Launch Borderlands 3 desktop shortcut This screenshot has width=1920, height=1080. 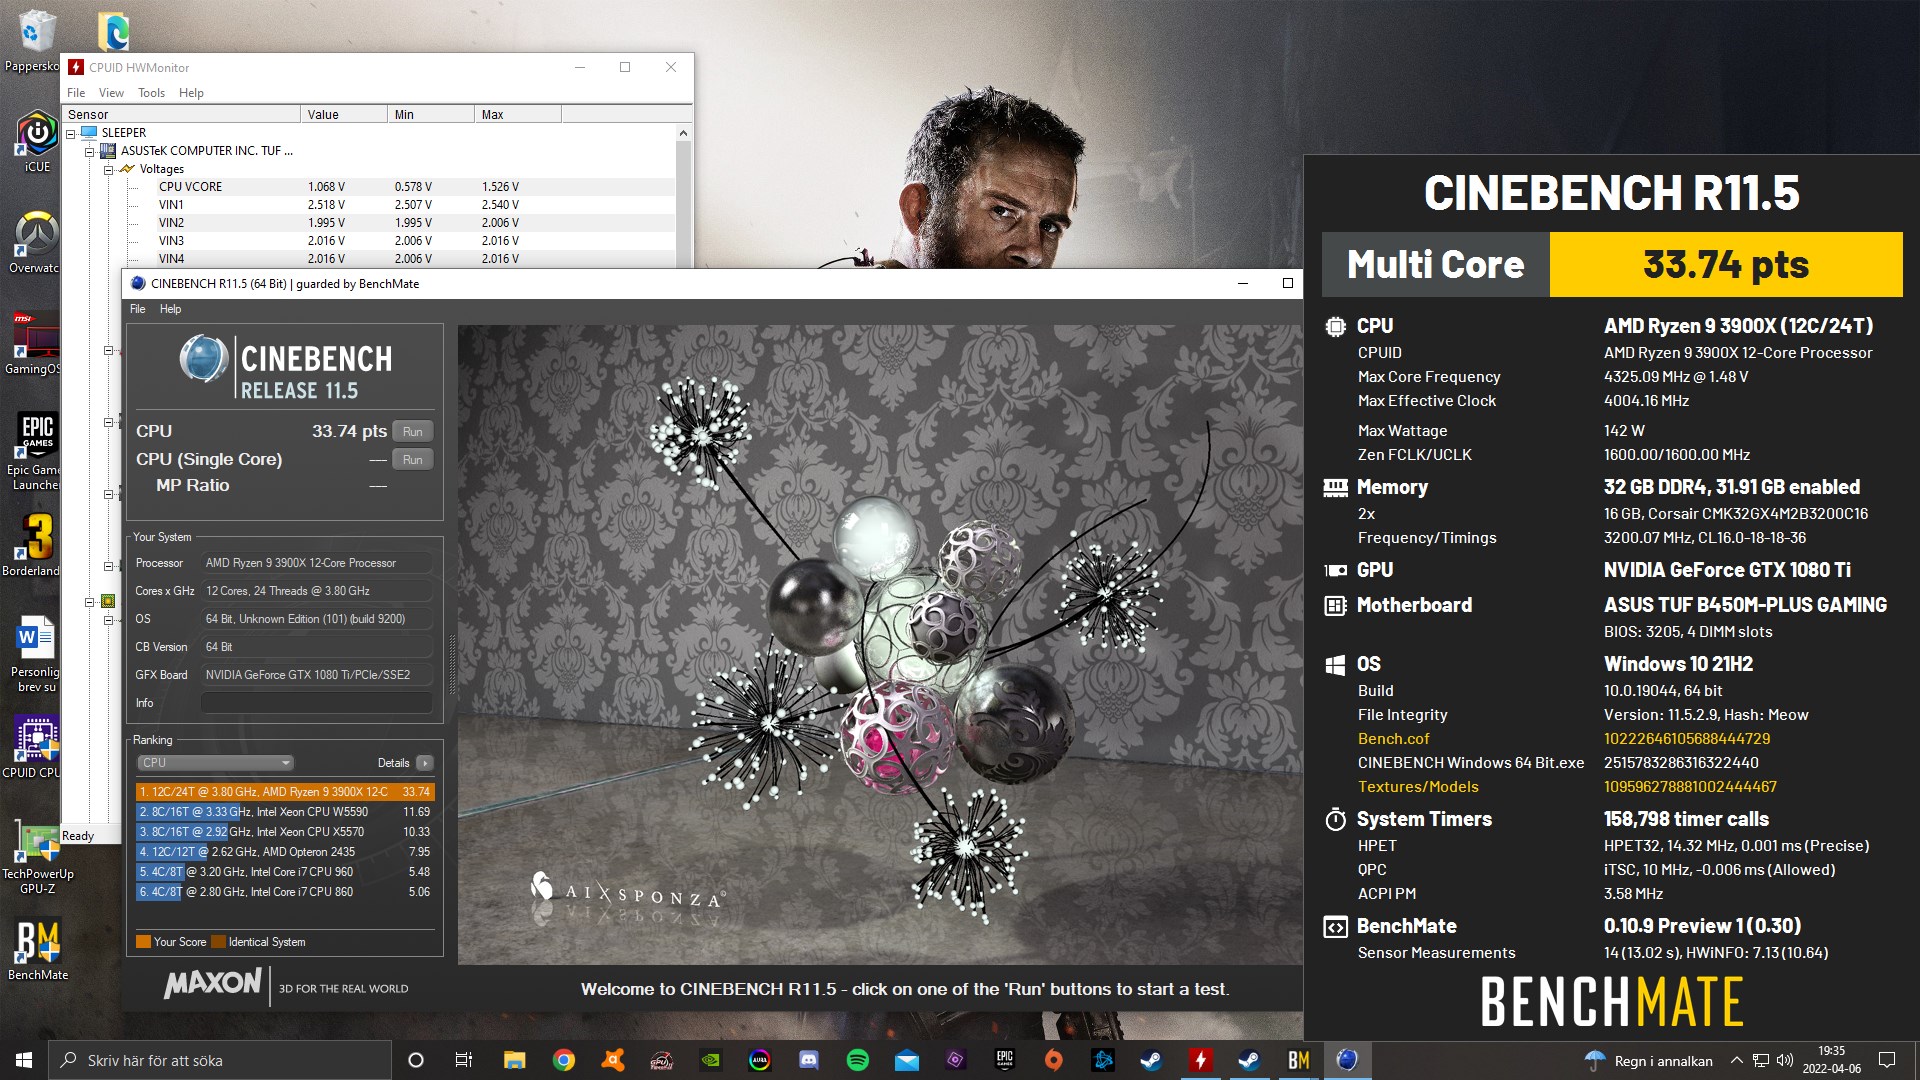pyautogui.click(x=37, y=545)
